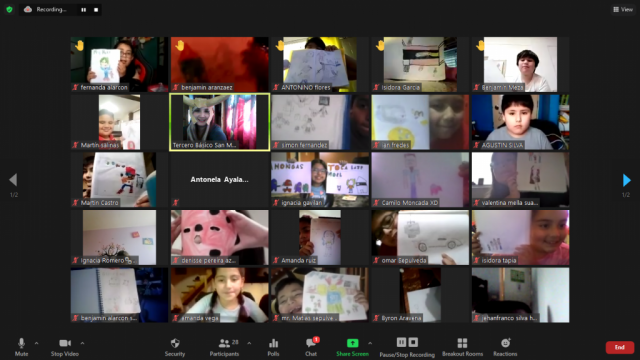Expand Share Screen options arrow
Viewport: 640px width, 360px height.
370,343
